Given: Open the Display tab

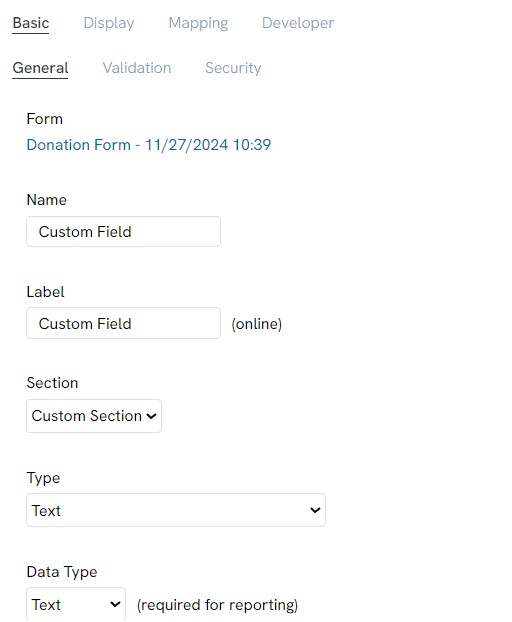Looking at the screenshot, I should click(x=109, y=23).
